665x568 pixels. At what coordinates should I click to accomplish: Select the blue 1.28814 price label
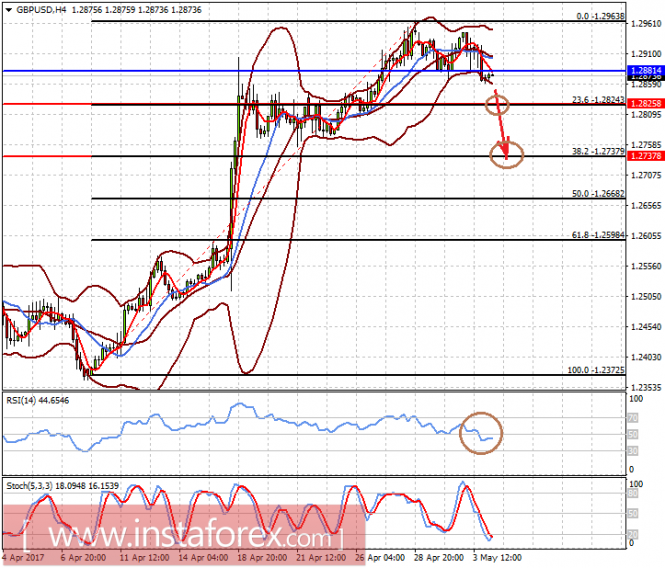(x=645, y=70)
